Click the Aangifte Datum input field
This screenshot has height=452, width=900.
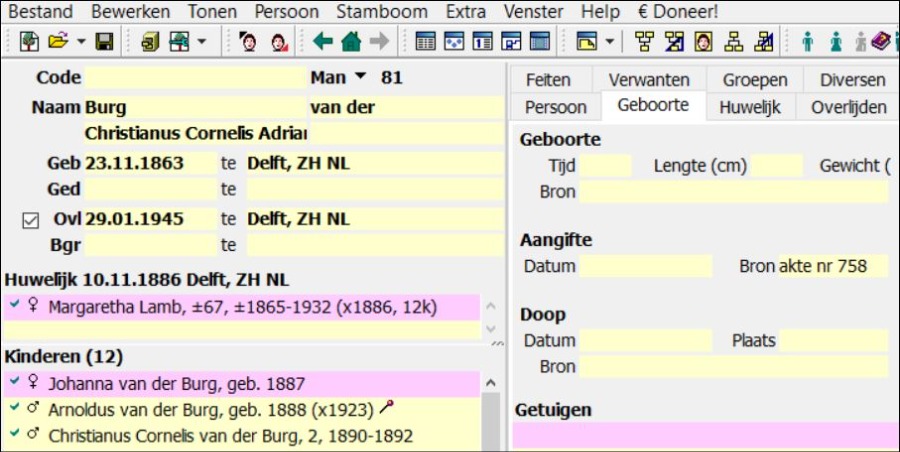(645, 266)
